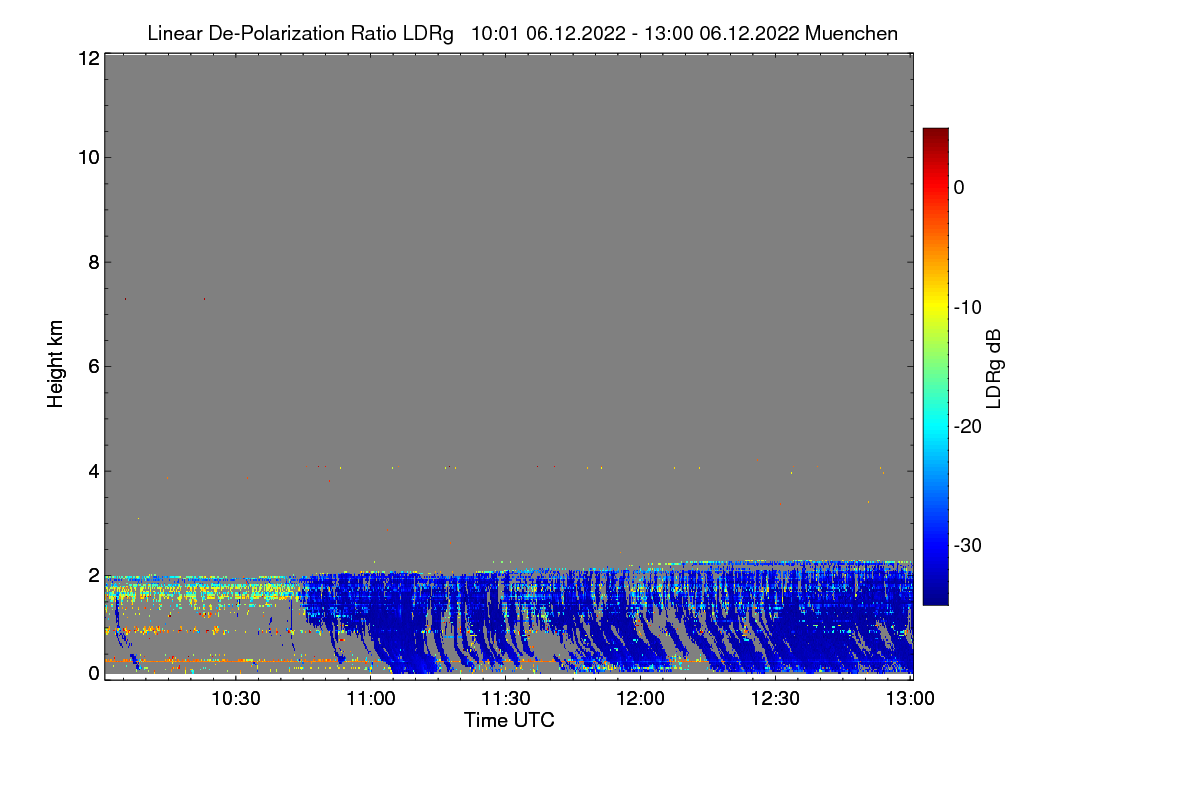This screenshot has width=1200, height=800.
Task: Click the '12:00' time tick label
Action: (641, 700)
